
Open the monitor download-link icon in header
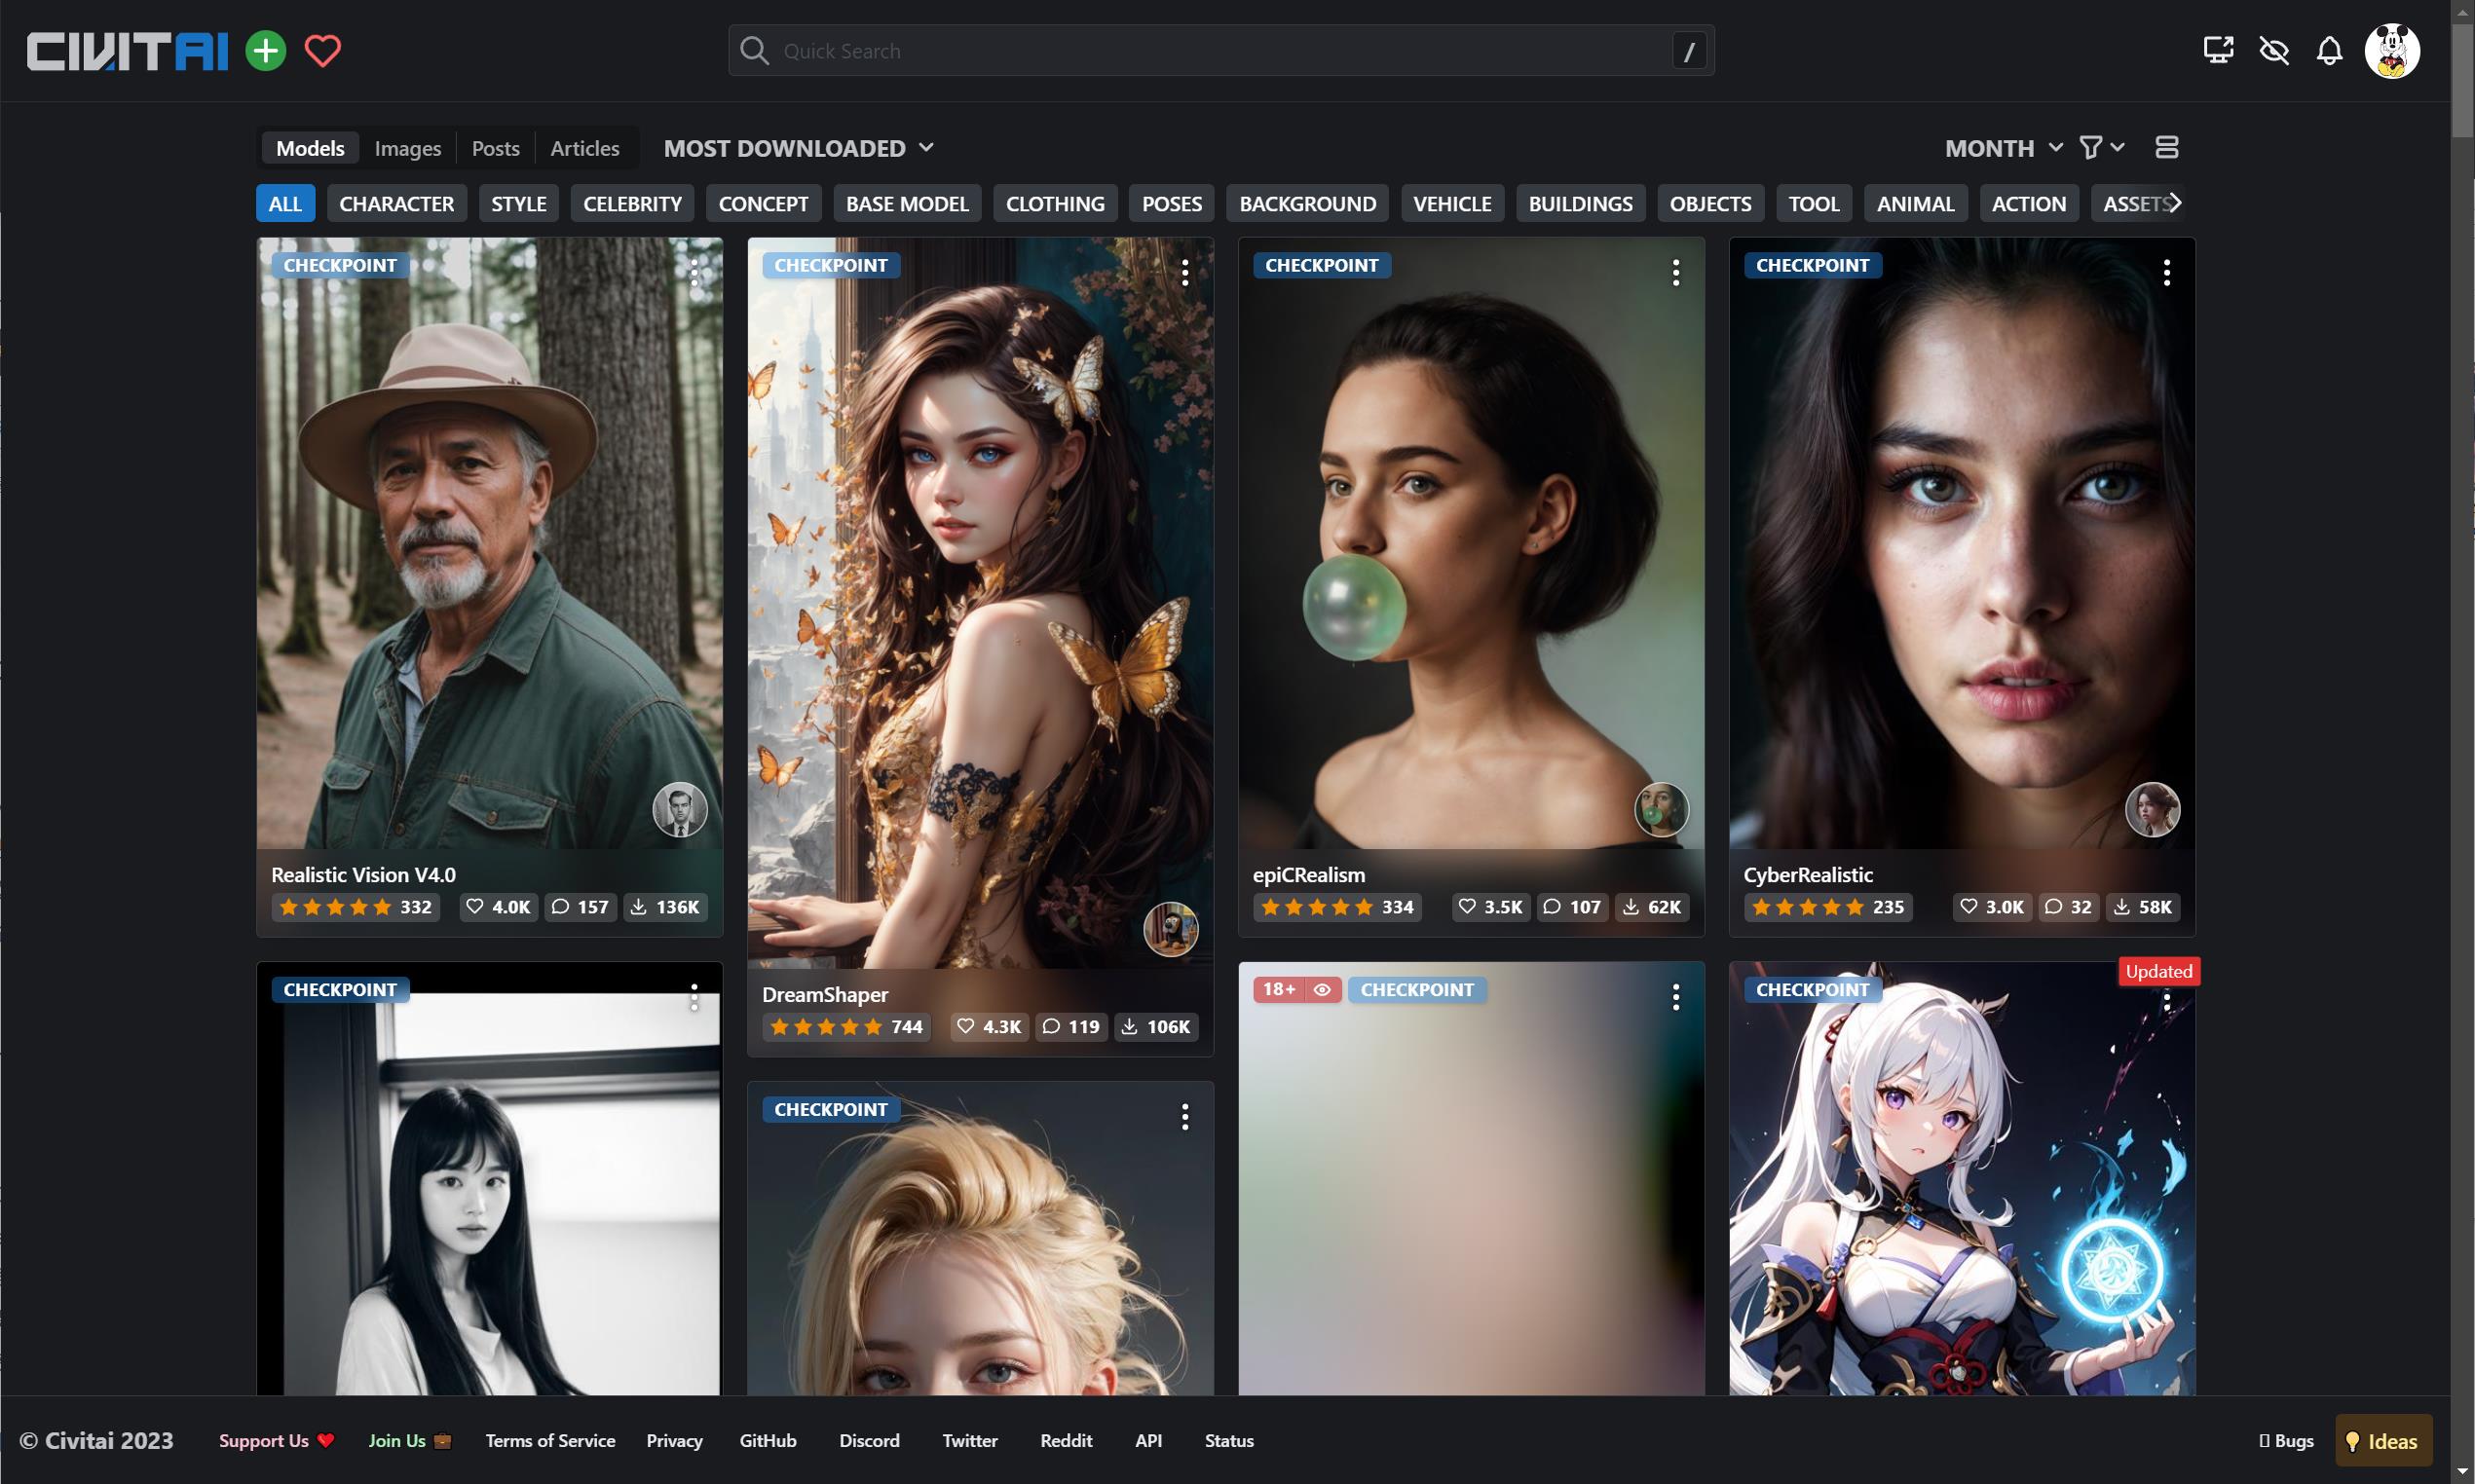pos(2218,50)
